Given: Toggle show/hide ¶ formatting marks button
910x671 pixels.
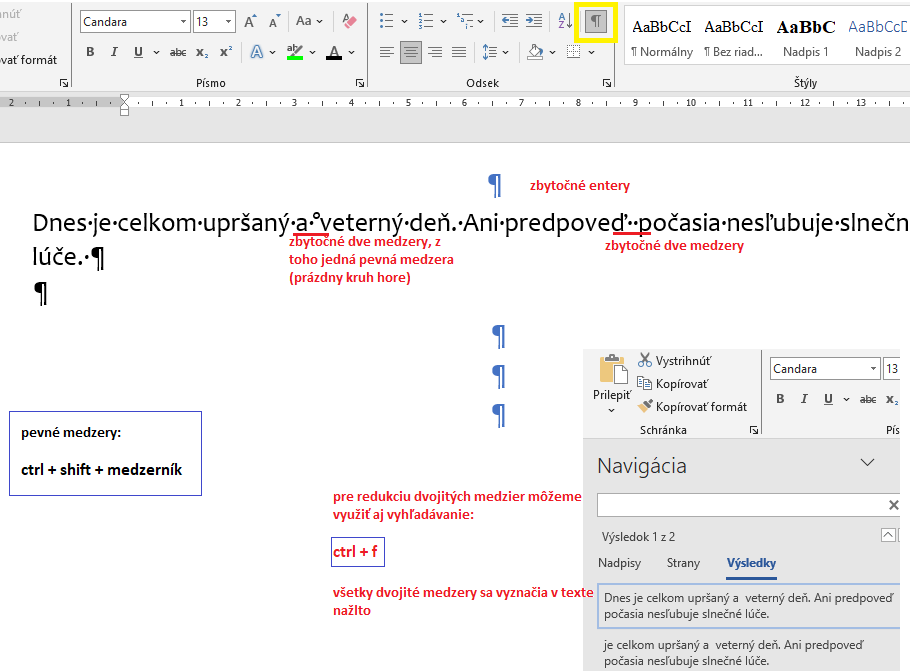Looking at the screenshot, I should (595, 21).
